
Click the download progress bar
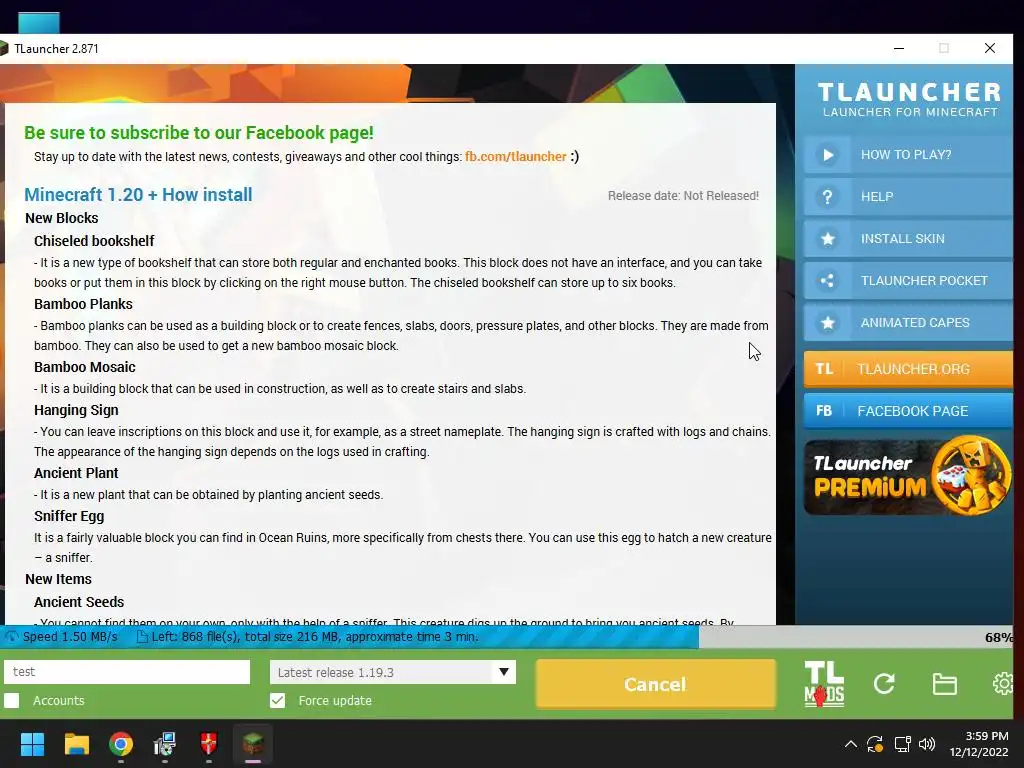pos(506,637)
